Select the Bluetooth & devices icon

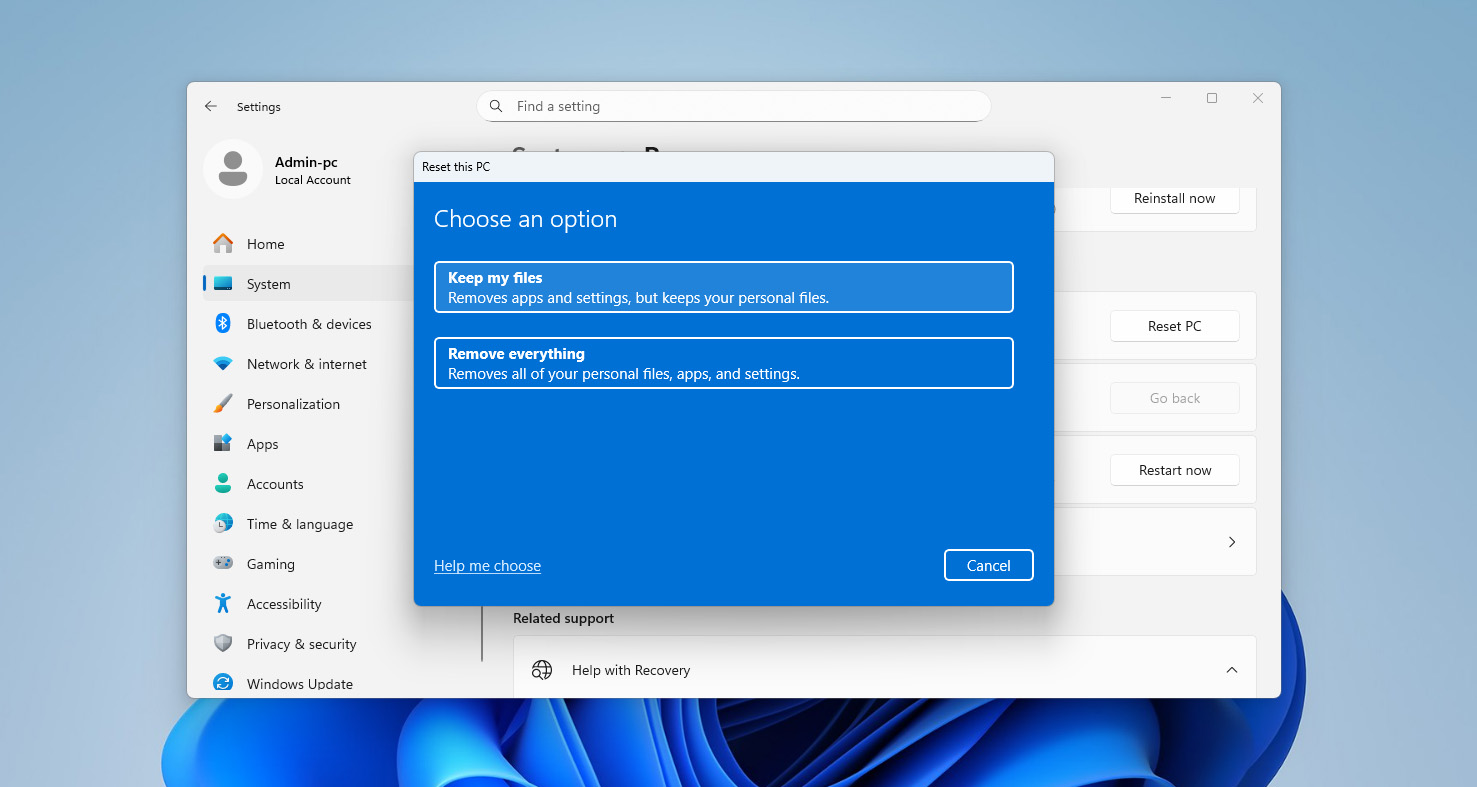click(x=223, y=324)
